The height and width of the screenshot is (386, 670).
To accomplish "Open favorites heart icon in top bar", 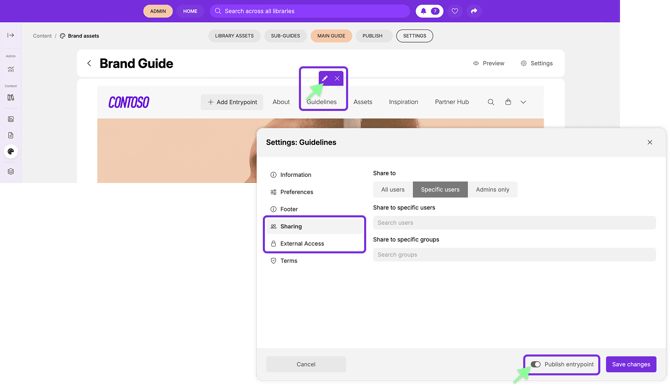I will (455, 11).
